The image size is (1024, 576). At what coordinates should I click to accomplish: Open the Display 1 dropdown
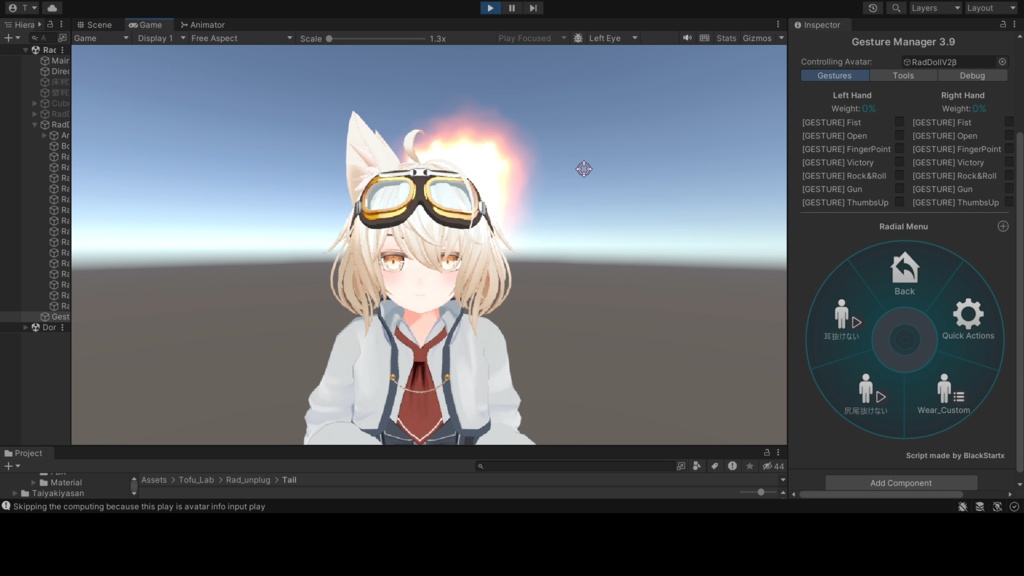[161, 39]
